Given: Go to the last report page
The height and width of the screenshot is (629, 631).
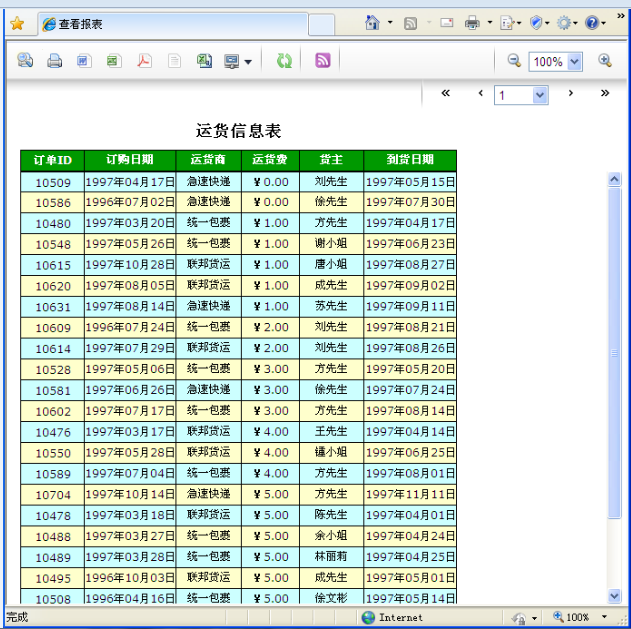Looking at the screenshot, I should pyautogui.click(x=605, y=93).
